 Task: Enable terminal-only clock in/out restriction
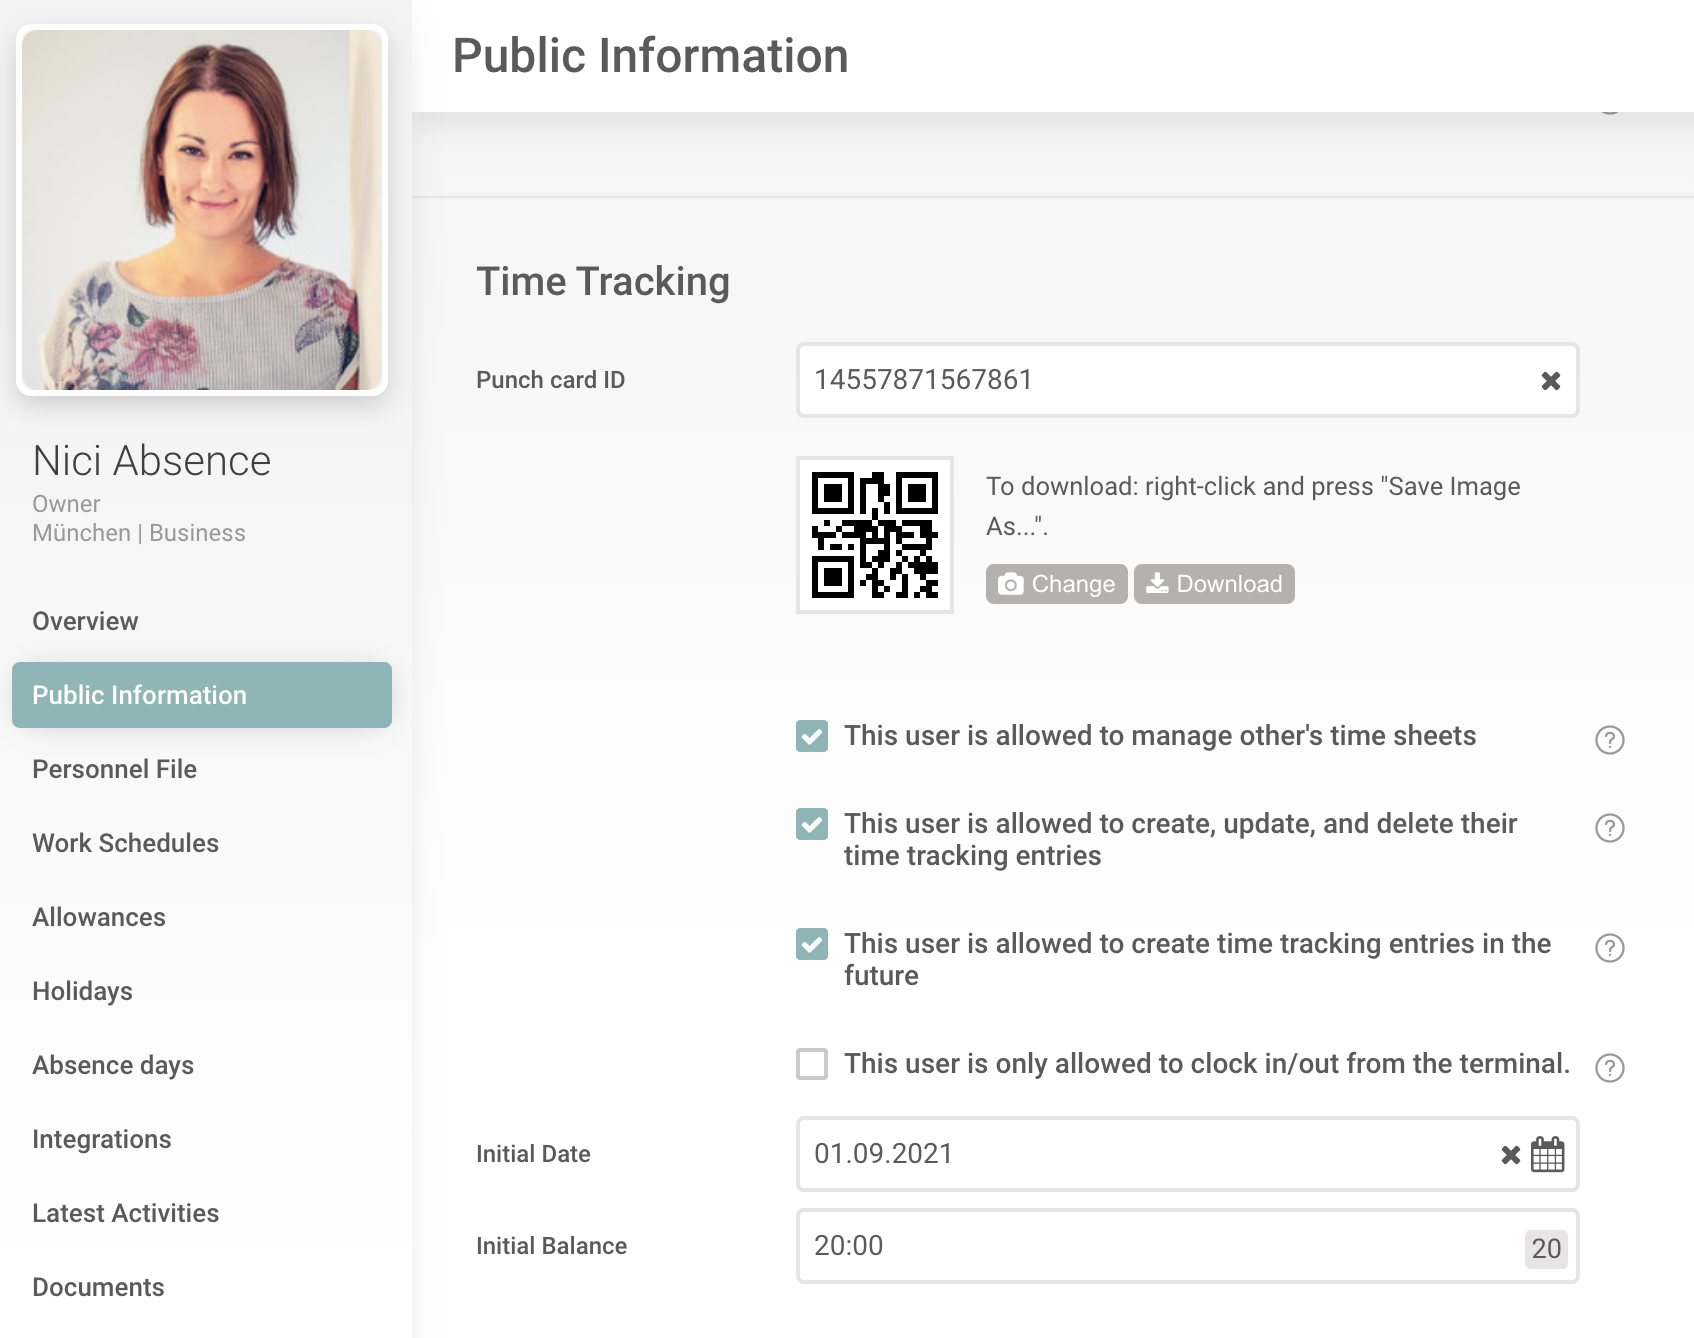[x=812, y=1064]
